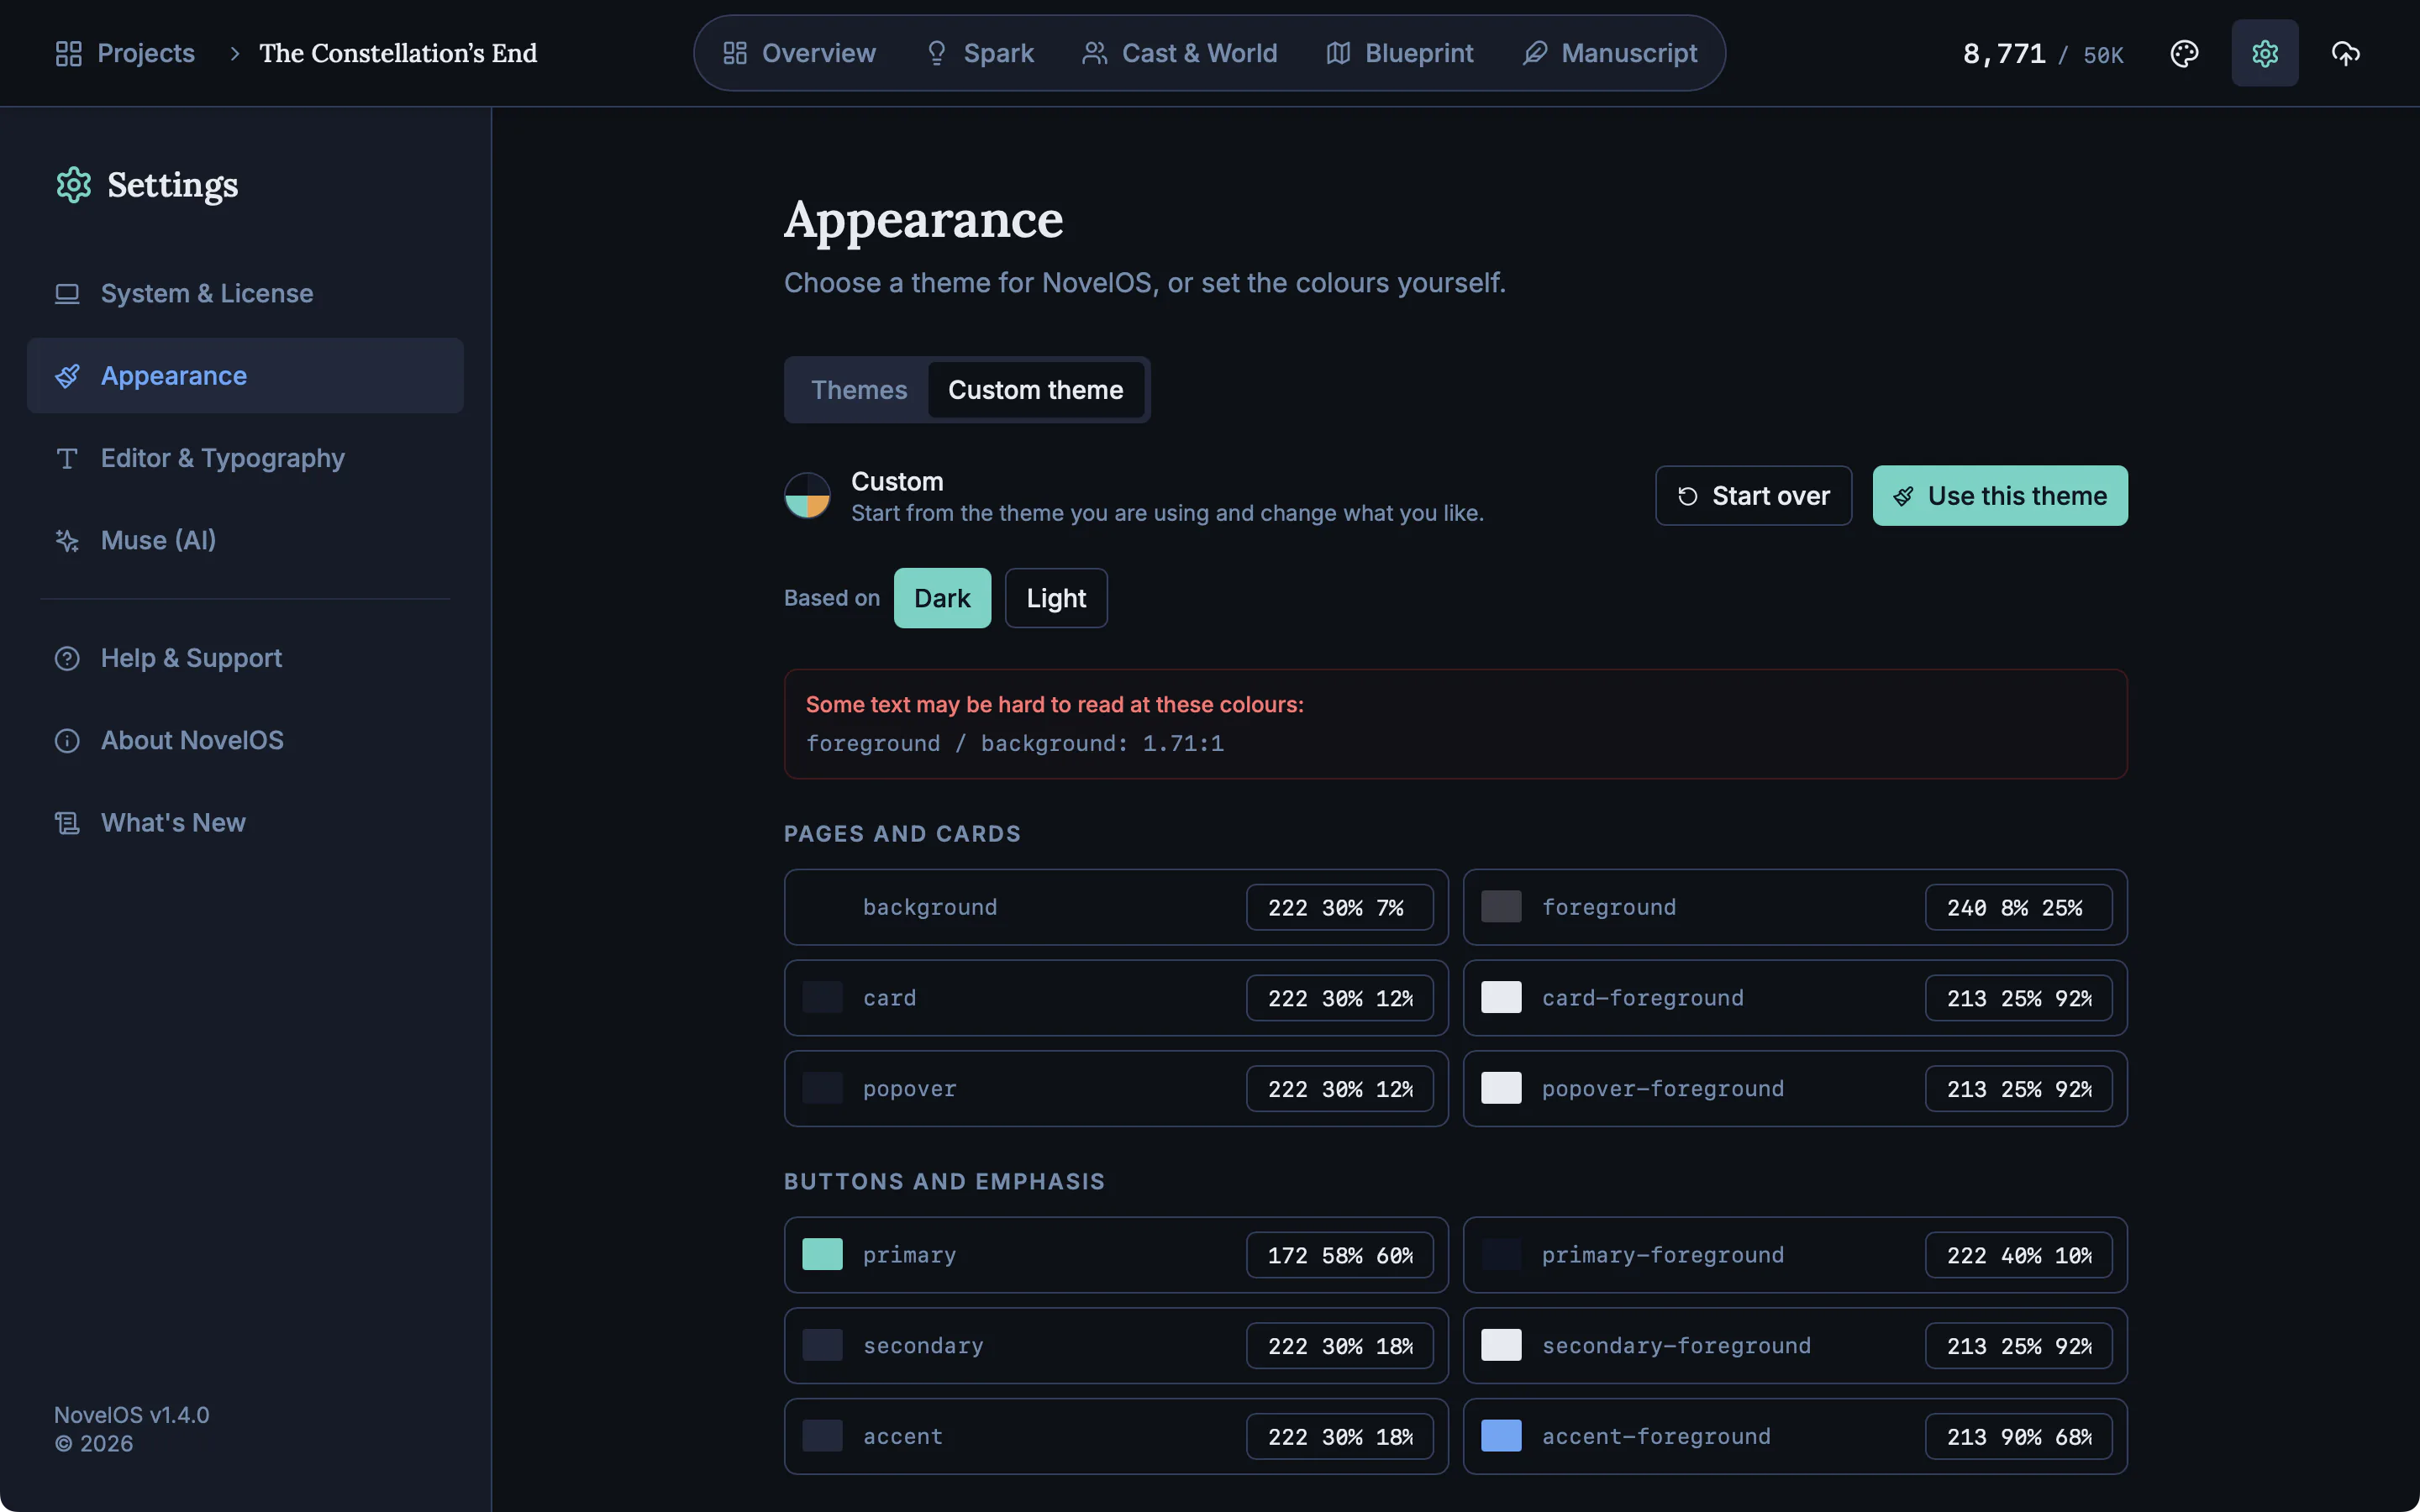Click the Settings heading gear icon

[74, 185]
